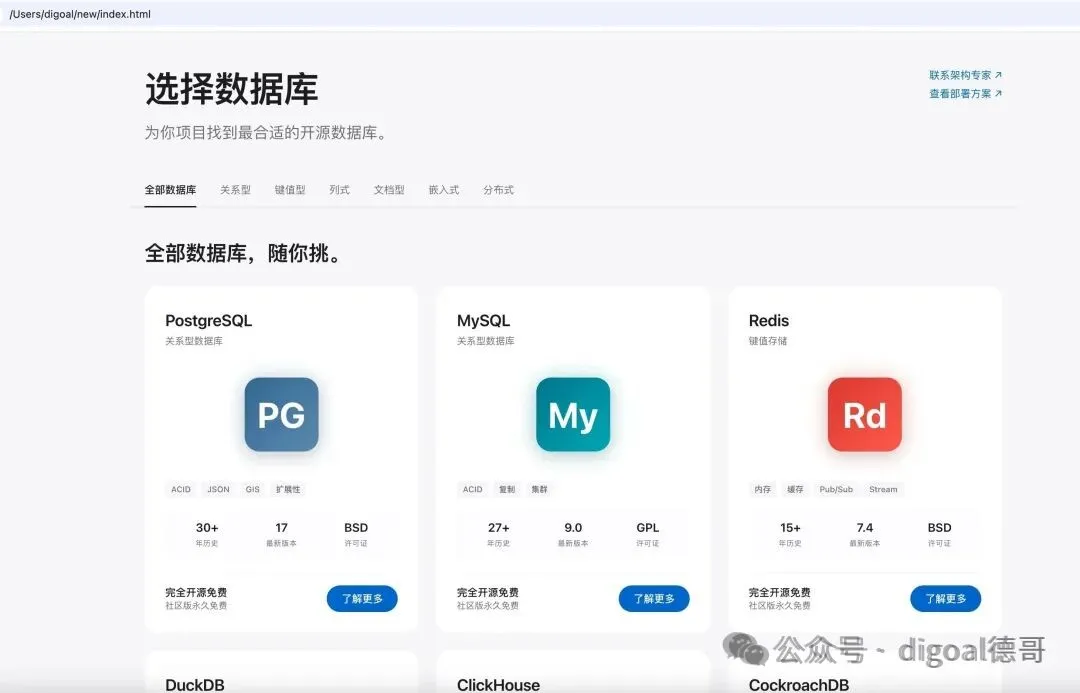Image resolution: width=1080 pixels, height=693 pixels.
Task: Click the 选择数据库 page heading
Action: 231,89
